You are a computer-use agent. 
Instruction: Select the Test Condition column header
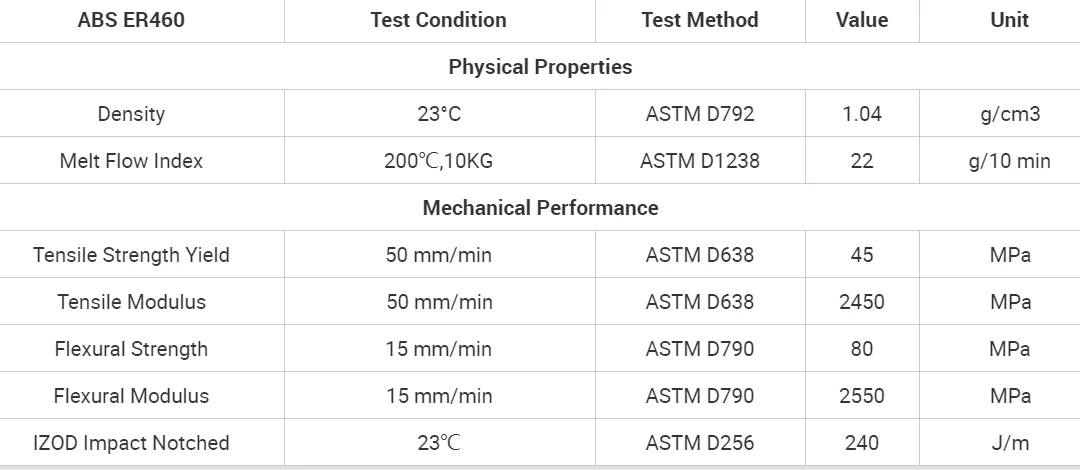click(439, 20)
